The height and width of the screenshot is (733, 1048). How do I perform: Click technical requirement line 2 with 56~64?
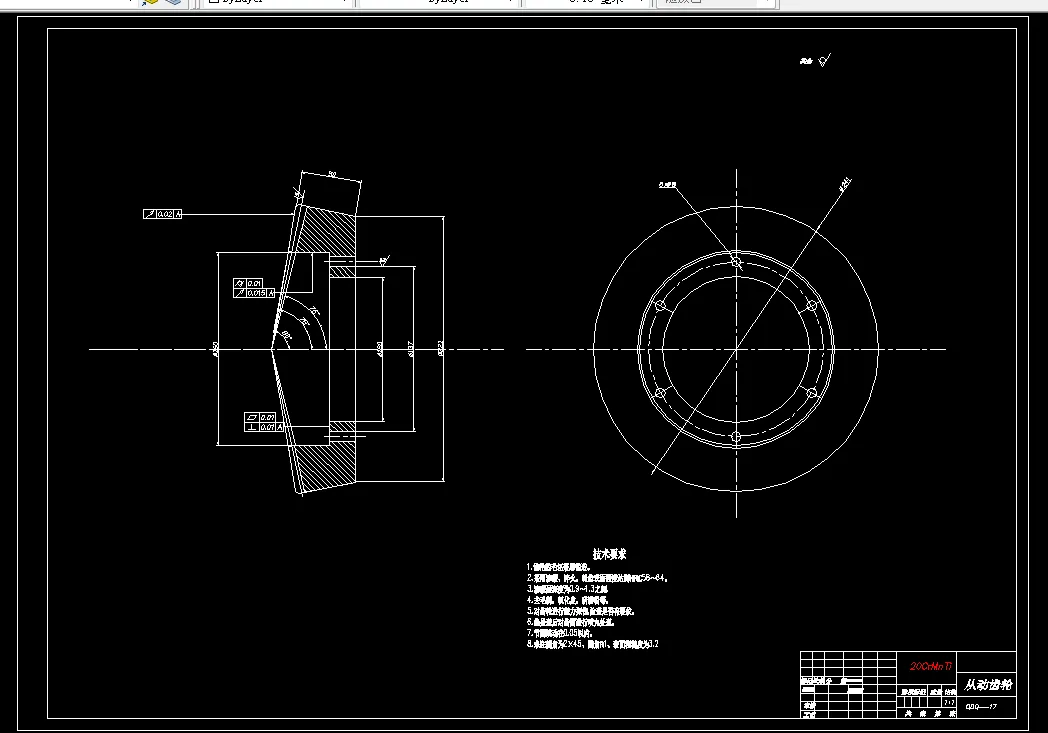(x=597, y=578)
